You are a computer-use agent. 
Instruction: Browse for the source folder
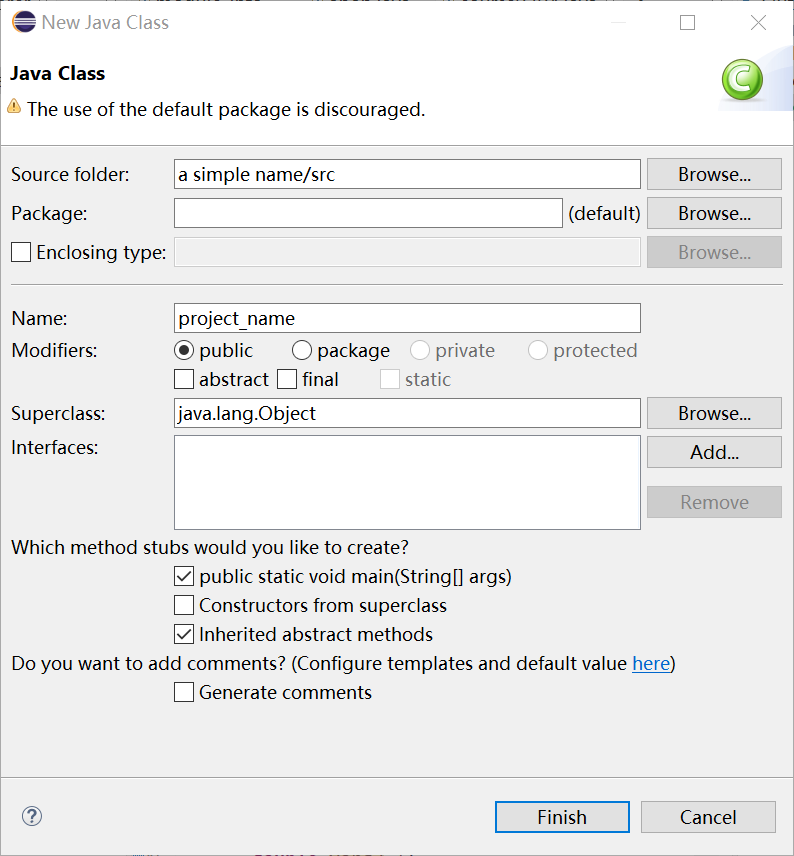click(x=714, y=174)
